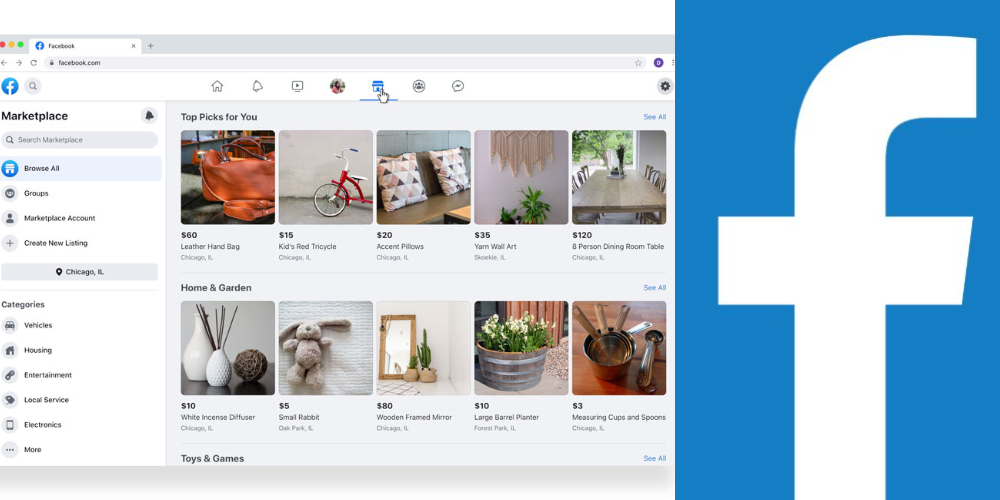Click See All for Home & Garden
Screen dimensions: 1000x500
pos(654,288)
